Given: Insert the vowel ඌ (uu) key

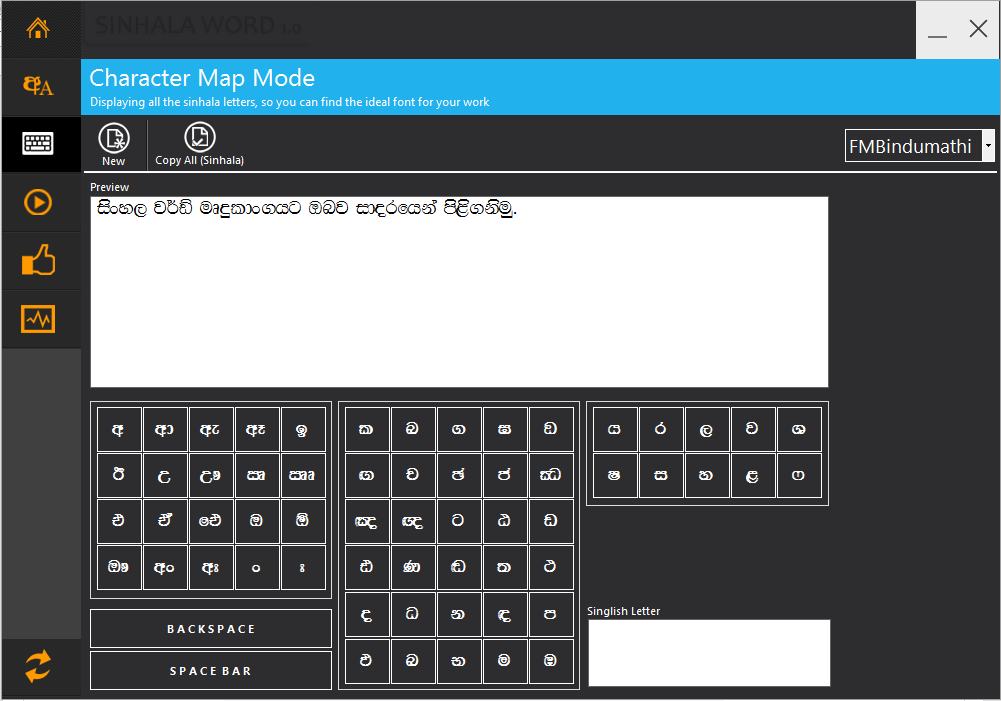Looking at the screenshot, I should coord(211,475).
